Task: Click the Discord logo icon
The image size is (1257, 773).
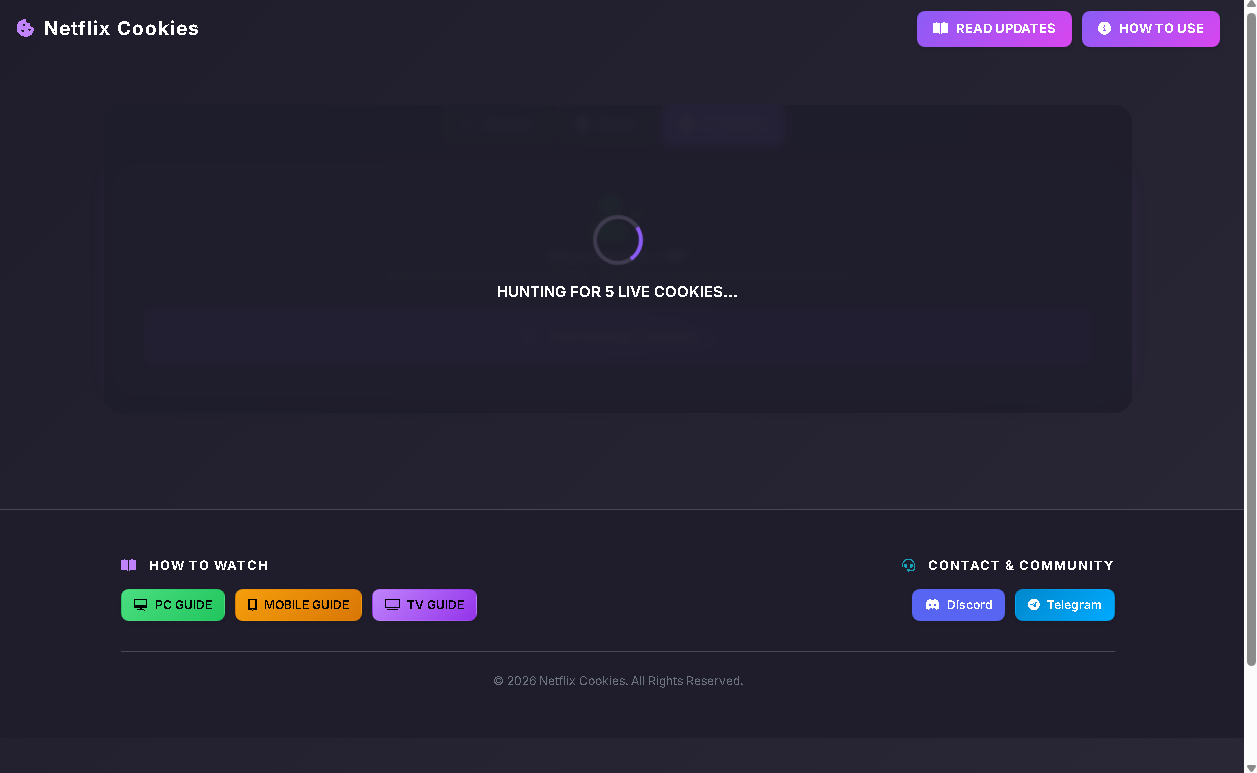Action: 932,605
